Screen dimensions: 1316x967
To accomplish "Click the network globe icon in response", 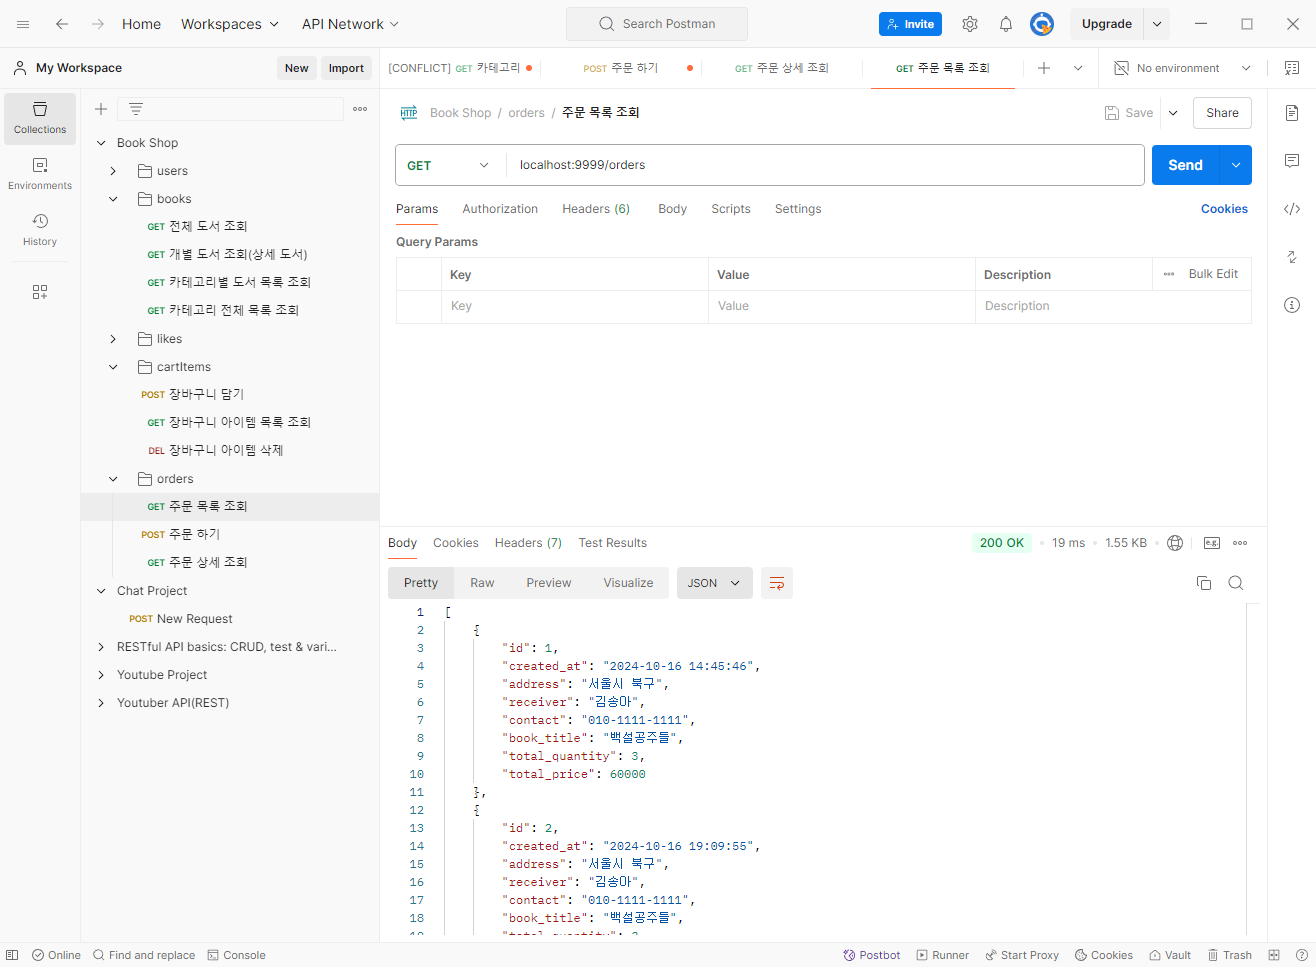I will pyautogui.click(x=1176, y=543).
